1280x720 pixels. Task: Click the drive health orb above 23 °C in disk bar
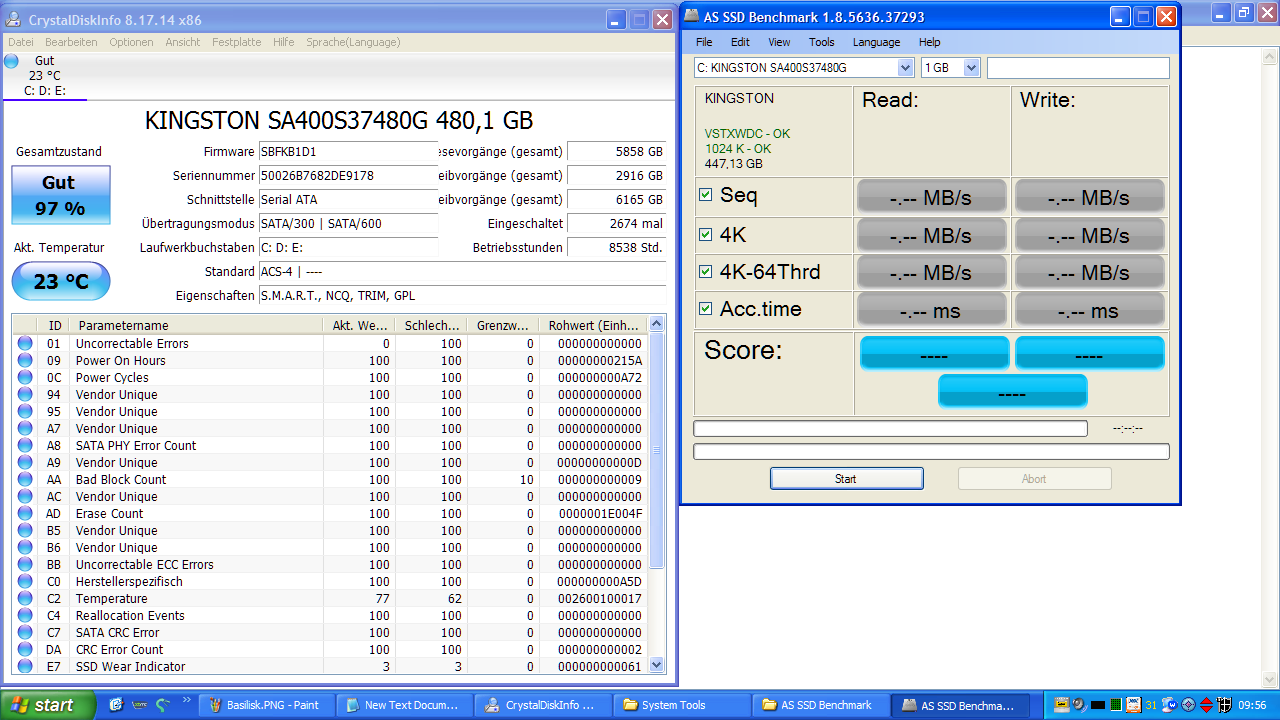tap(11, 61)
